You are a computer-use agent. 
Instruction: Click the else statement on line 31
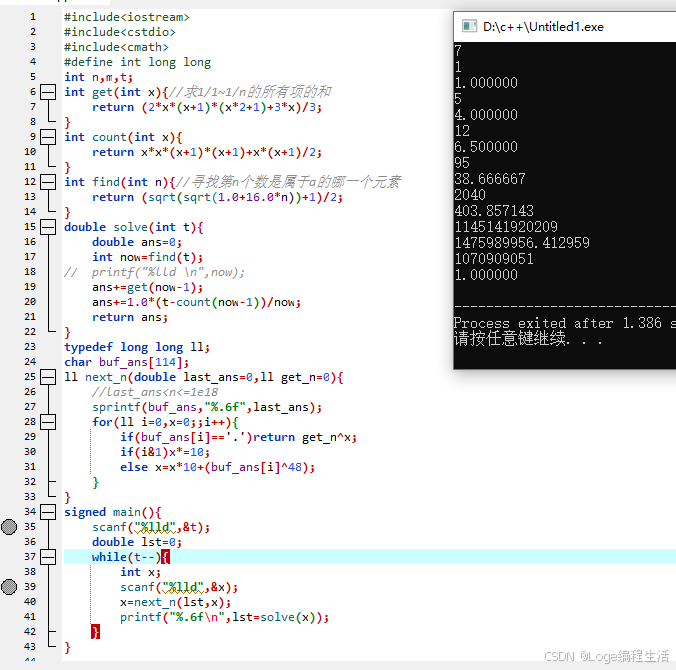pyautogui.click(x=217, y=467)
